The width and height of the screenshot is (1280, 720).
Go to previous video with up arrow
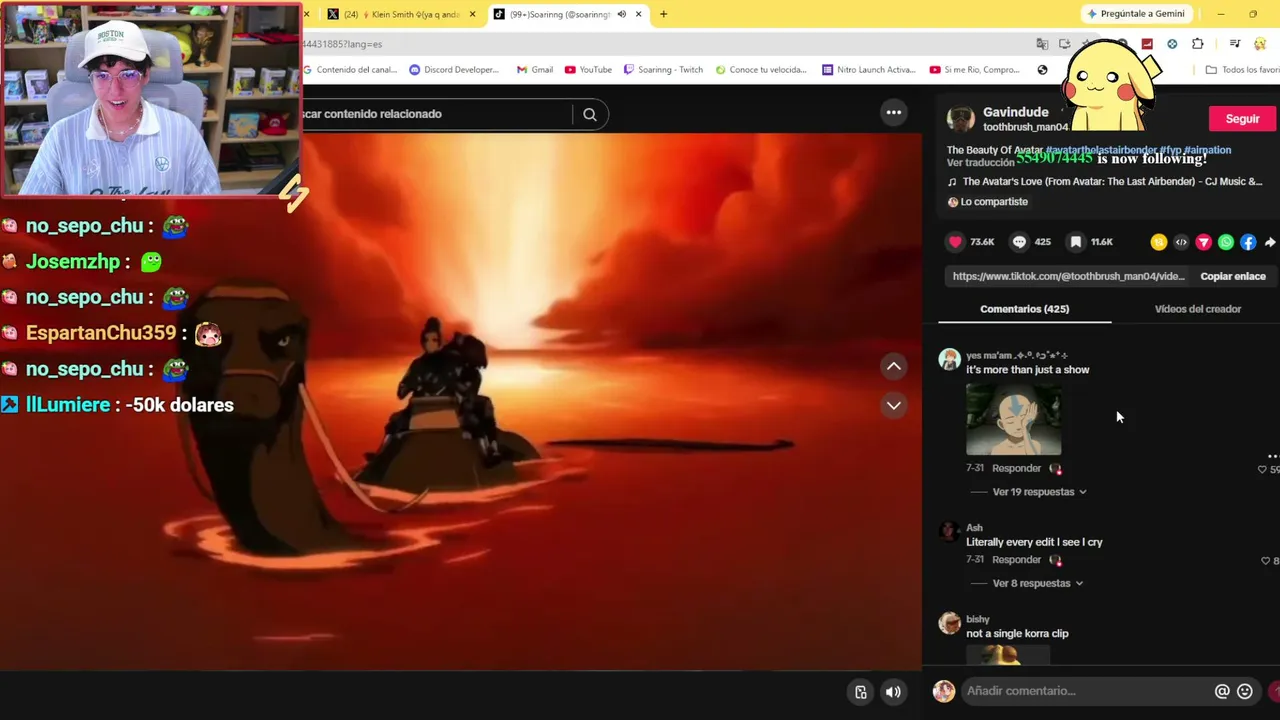(894, 367)
